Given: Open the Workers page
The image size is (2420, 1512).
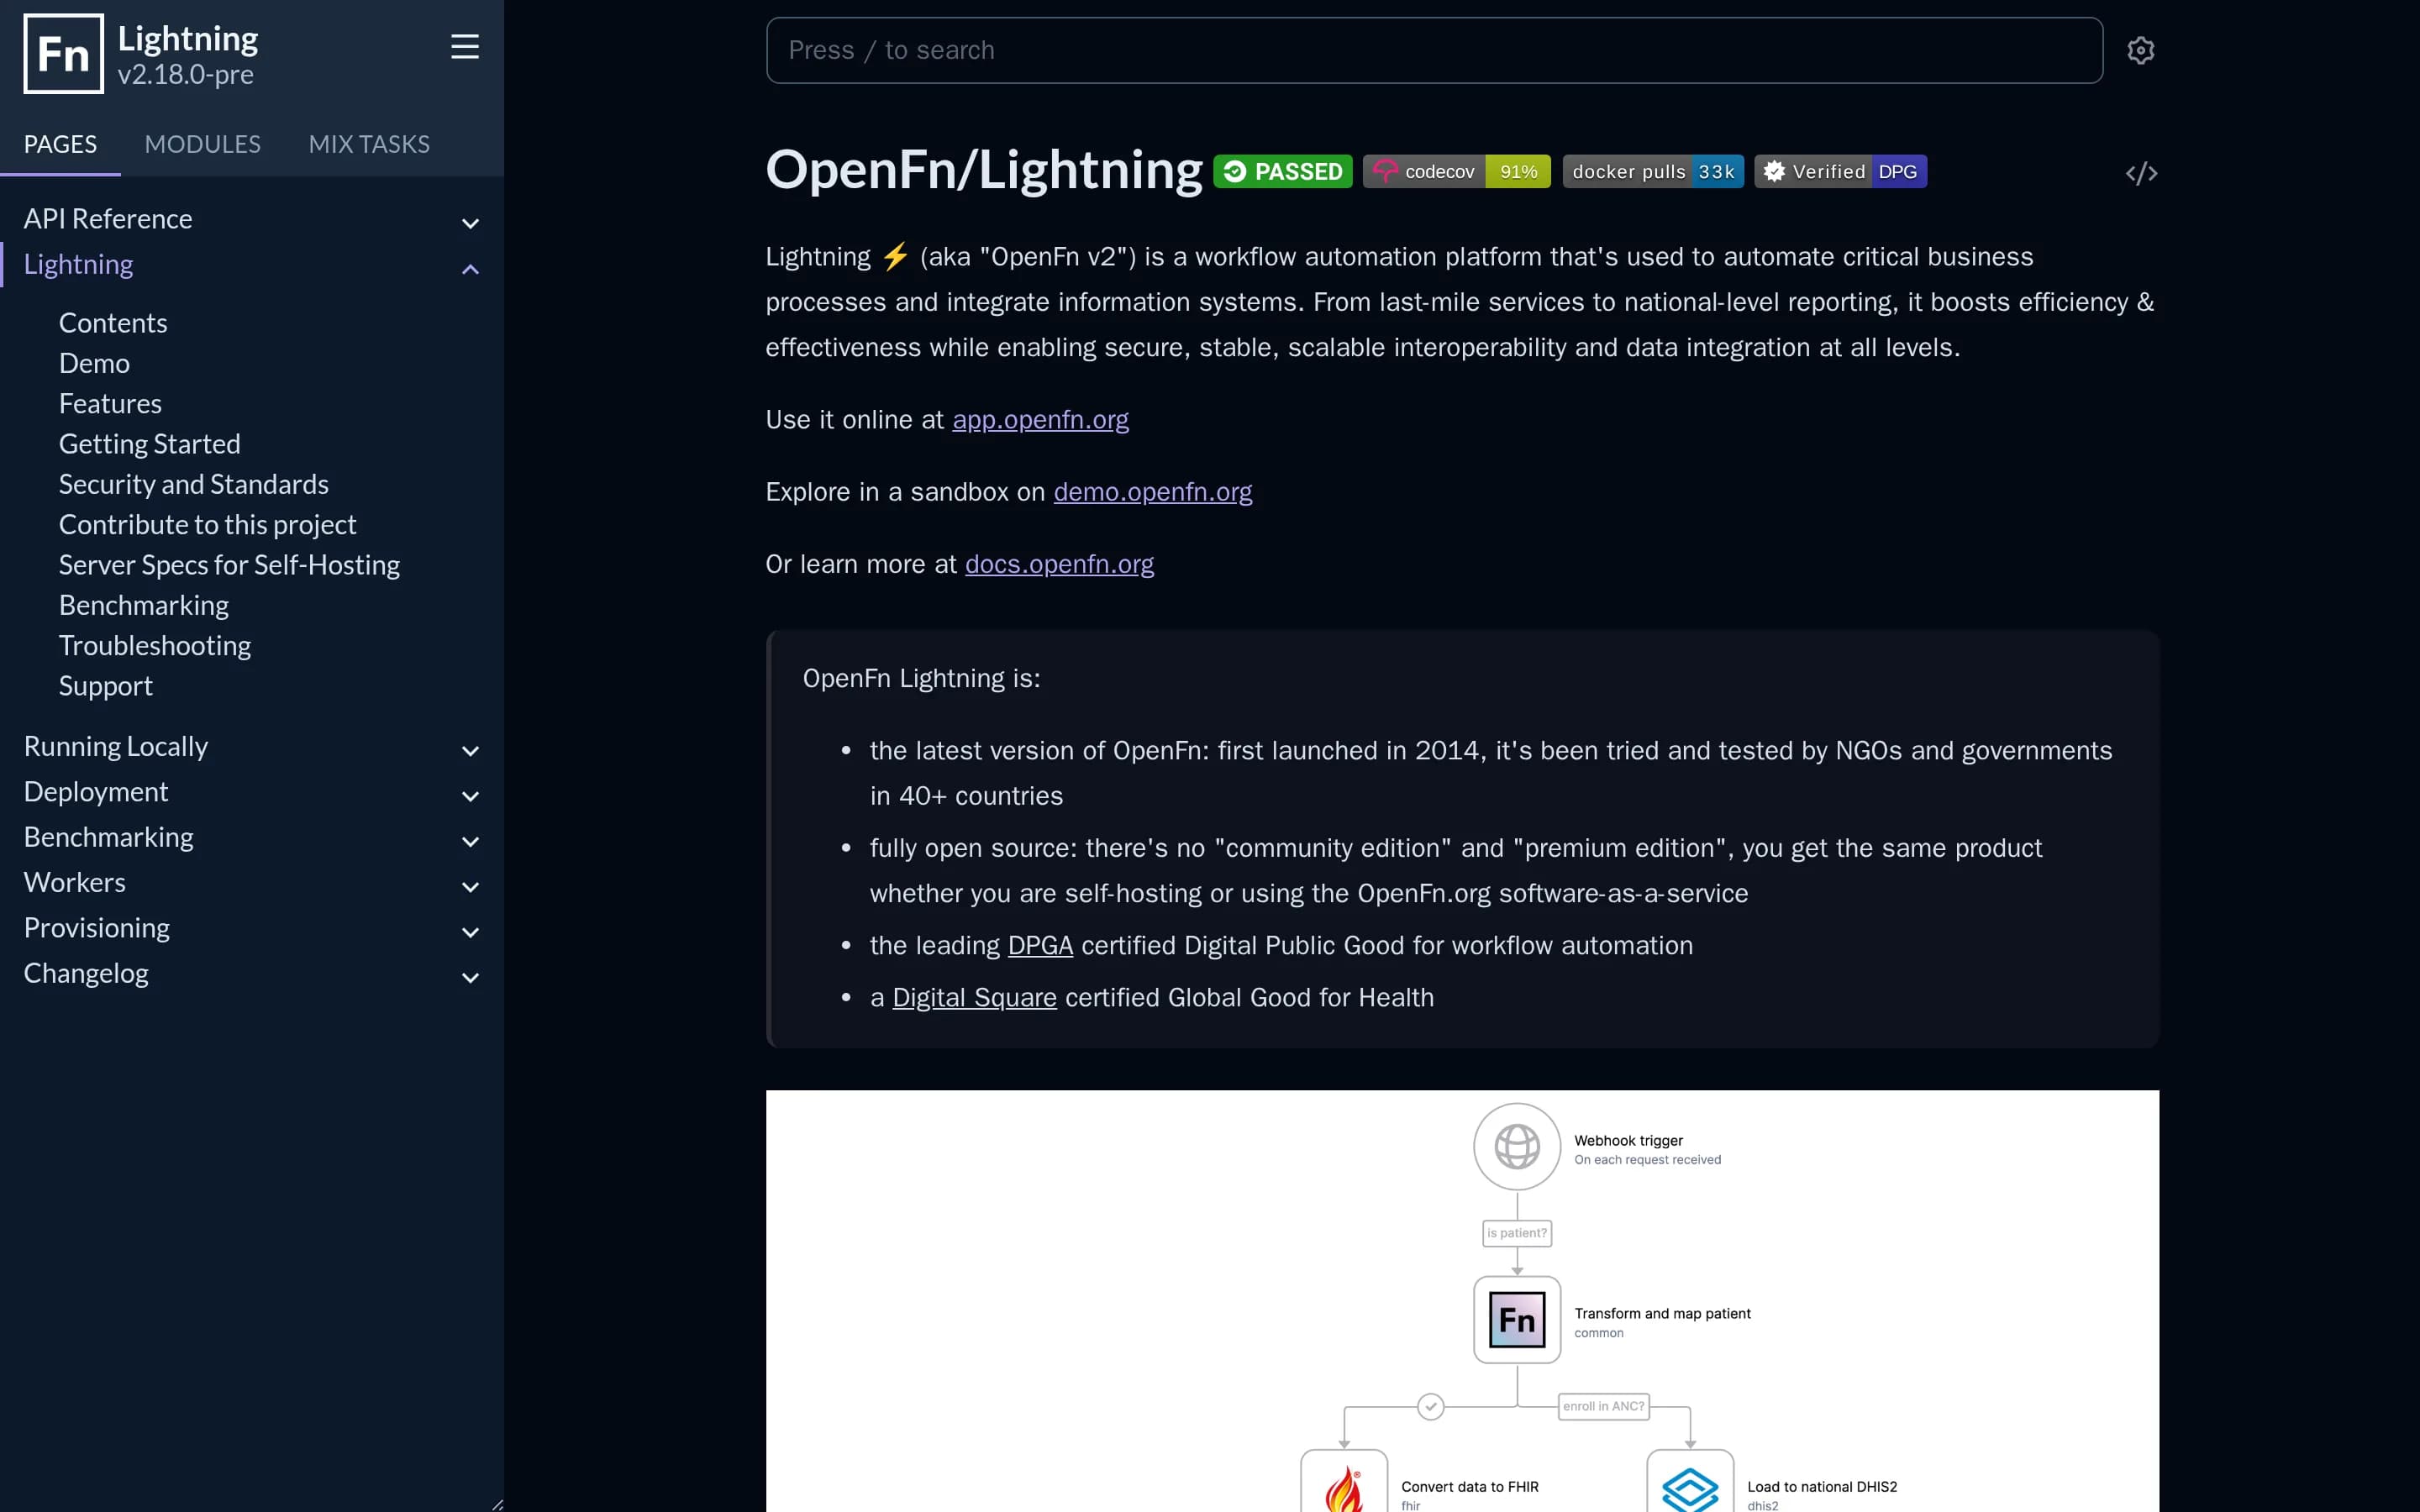Looking at the screenshot, I should [75, 883].
